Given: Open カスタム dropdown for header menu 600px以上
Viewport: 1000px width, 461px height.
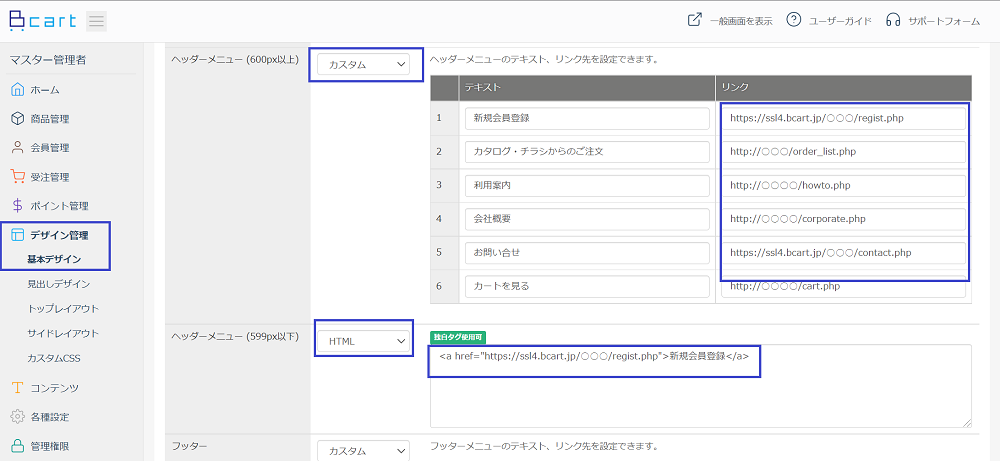Looking at the screenshot, I should point(364,64).
